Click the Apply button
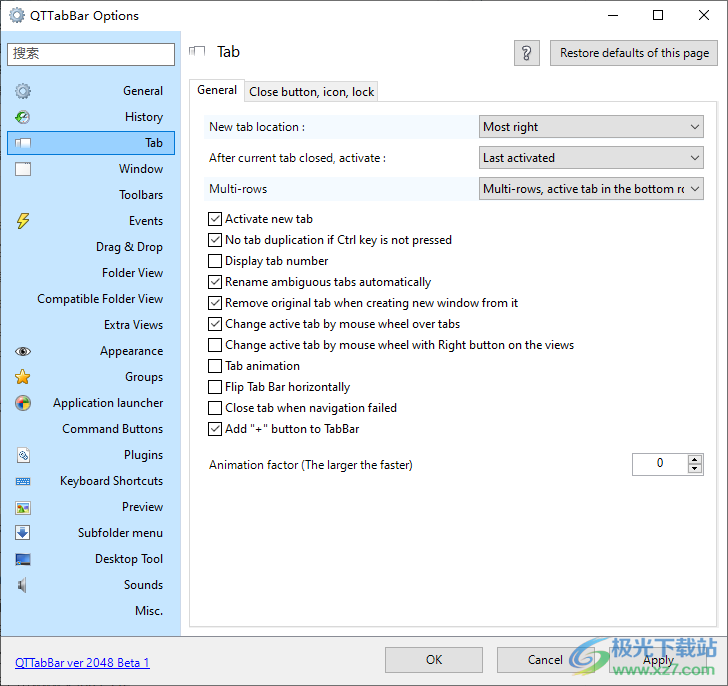The height and width of the screenshot is (686, 728). tap(658, 660)
